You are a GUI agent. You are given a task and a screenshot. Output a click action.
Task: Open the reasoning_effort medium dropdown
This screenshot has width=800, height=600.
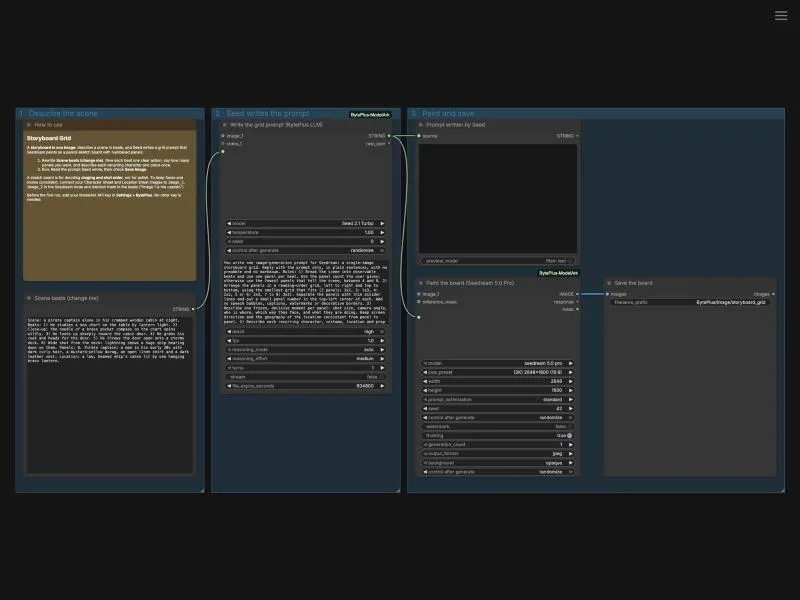coord(305,359)
